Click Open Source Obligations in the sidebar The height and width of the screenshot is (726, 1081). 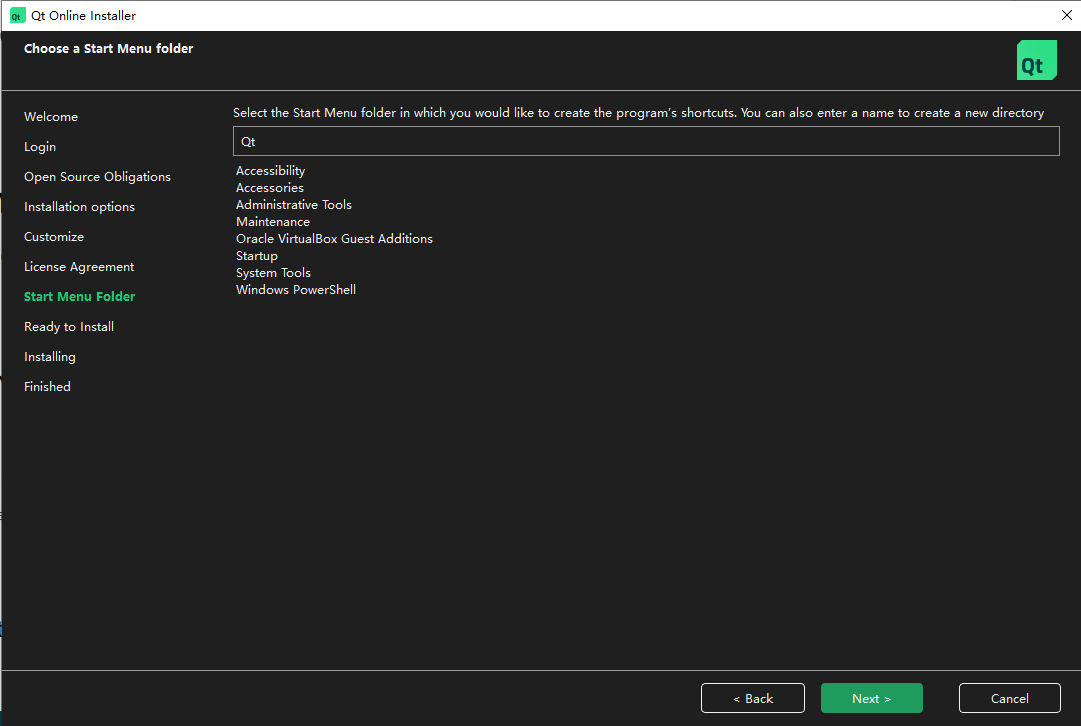click(97, 177)
